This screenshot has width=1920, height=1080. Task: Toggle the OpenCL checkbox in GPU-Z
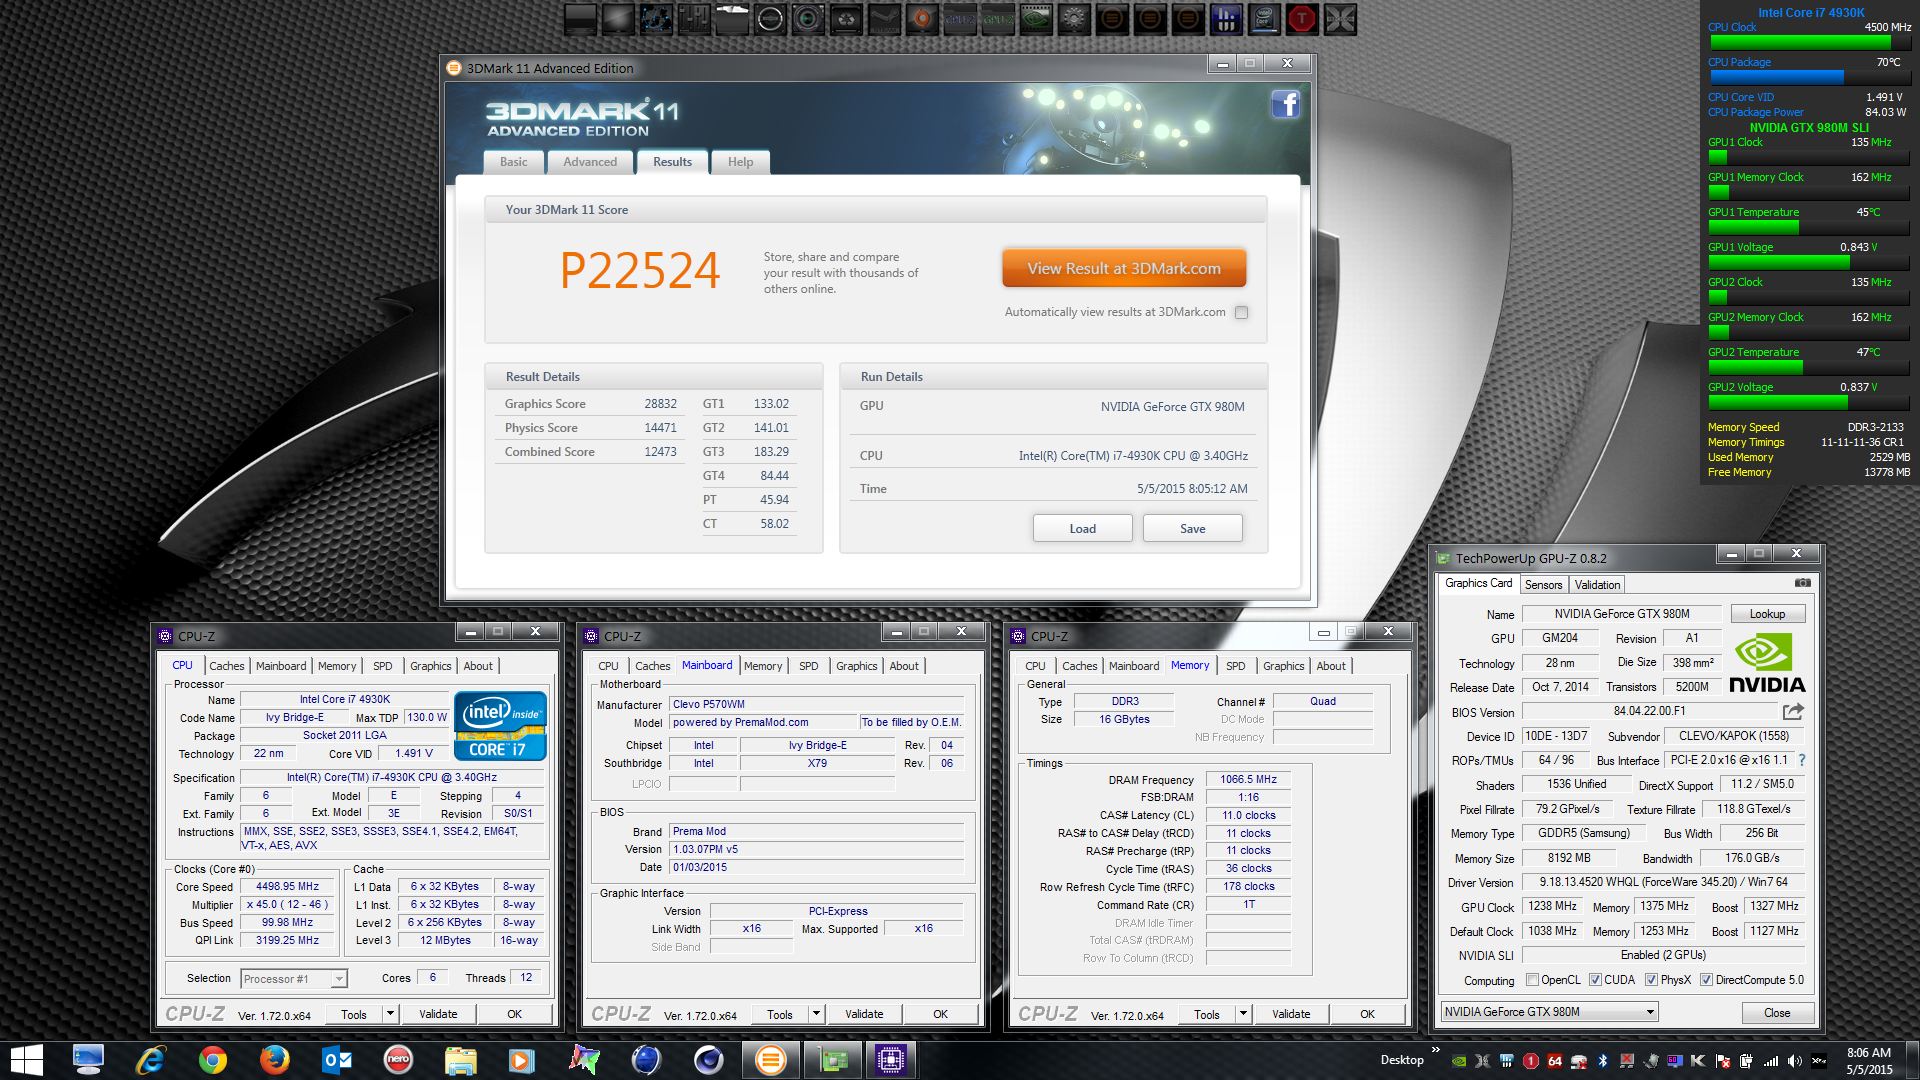point(1532,980)
